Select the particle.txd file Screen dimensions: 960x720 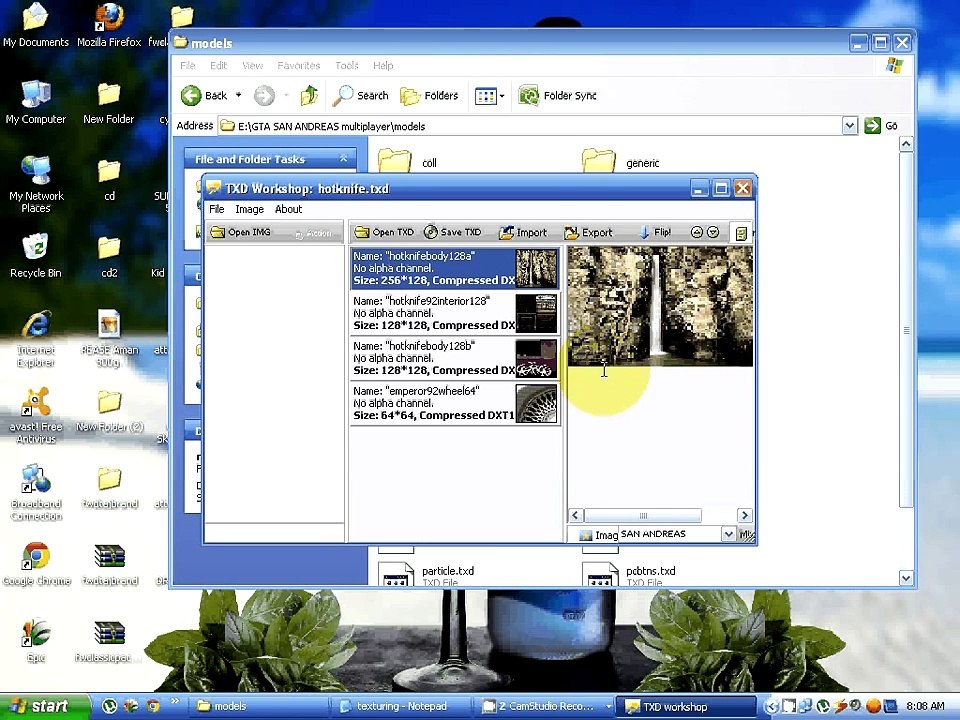coord(427,574)
